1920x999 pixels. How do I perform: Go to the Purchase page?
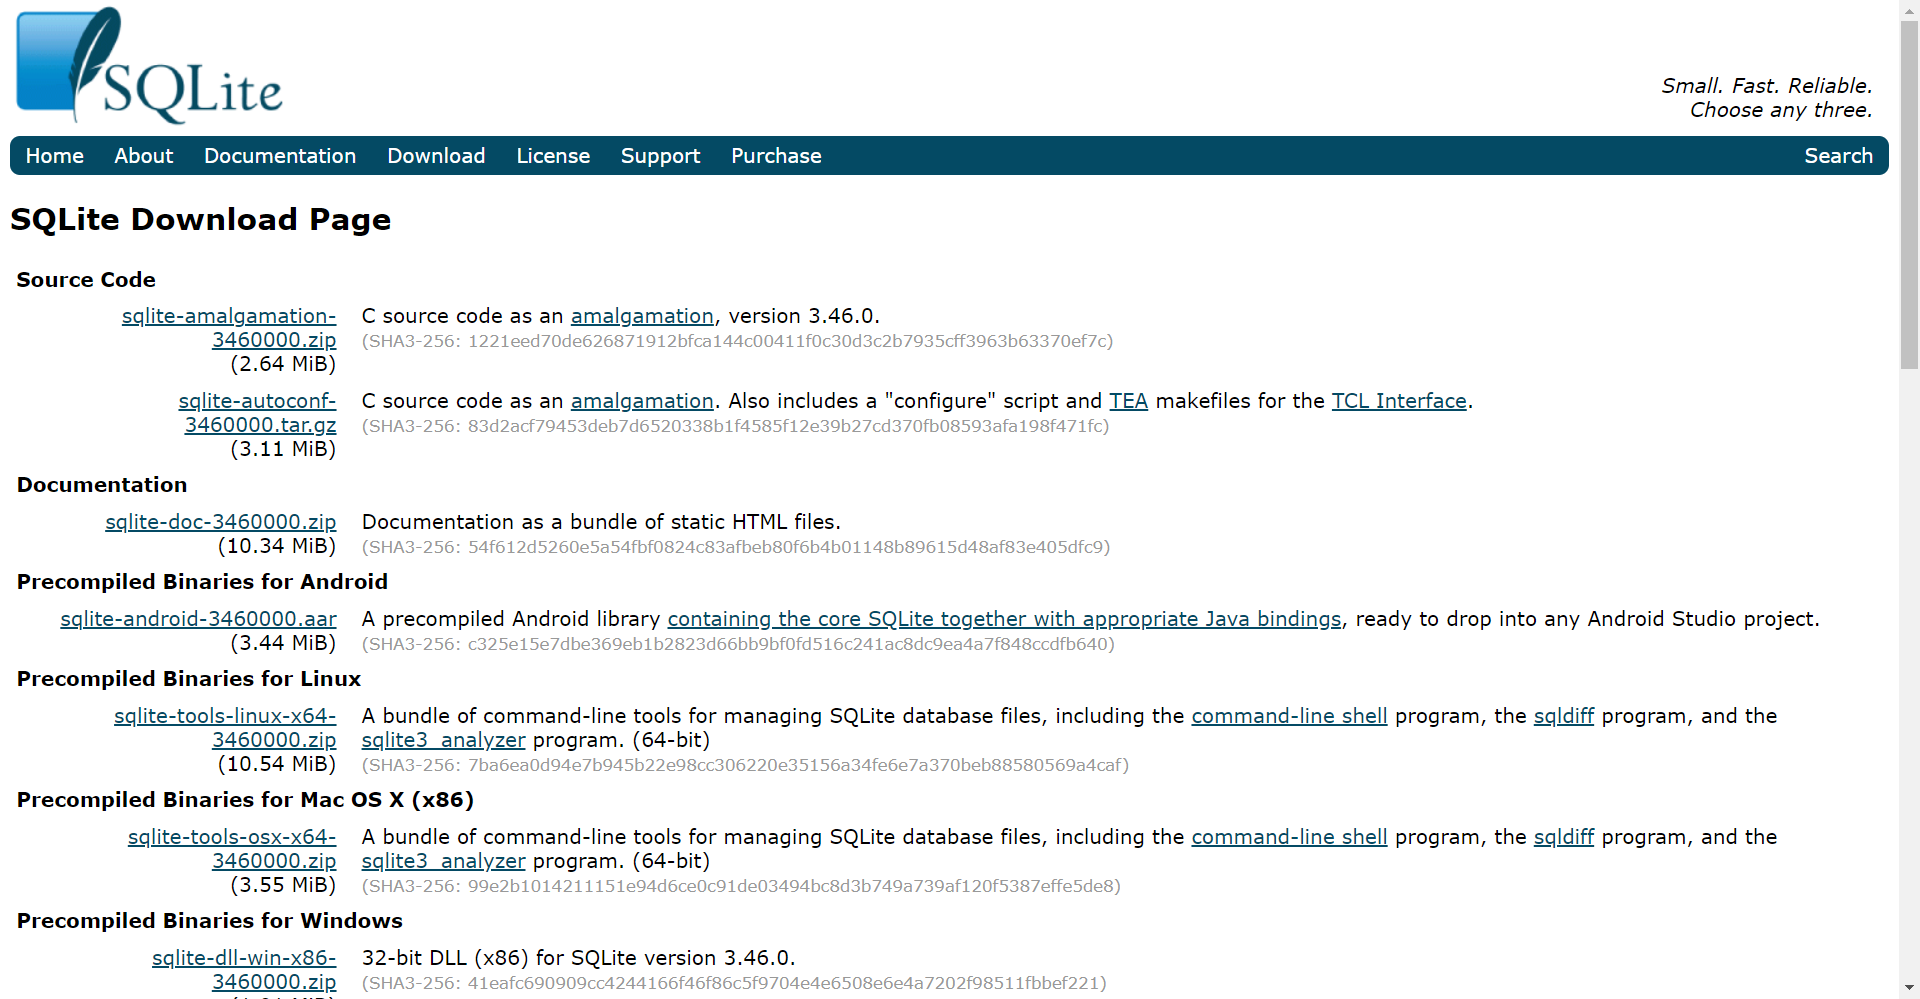click(x=776, y=156)
